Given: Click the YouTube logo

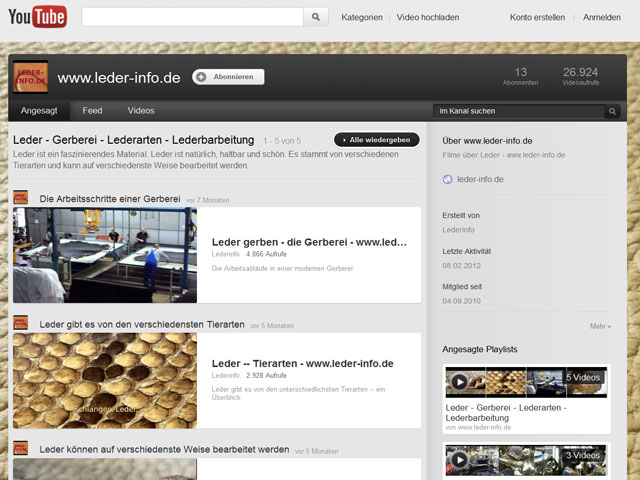Looking at the screenshot, I should point(38,17).
